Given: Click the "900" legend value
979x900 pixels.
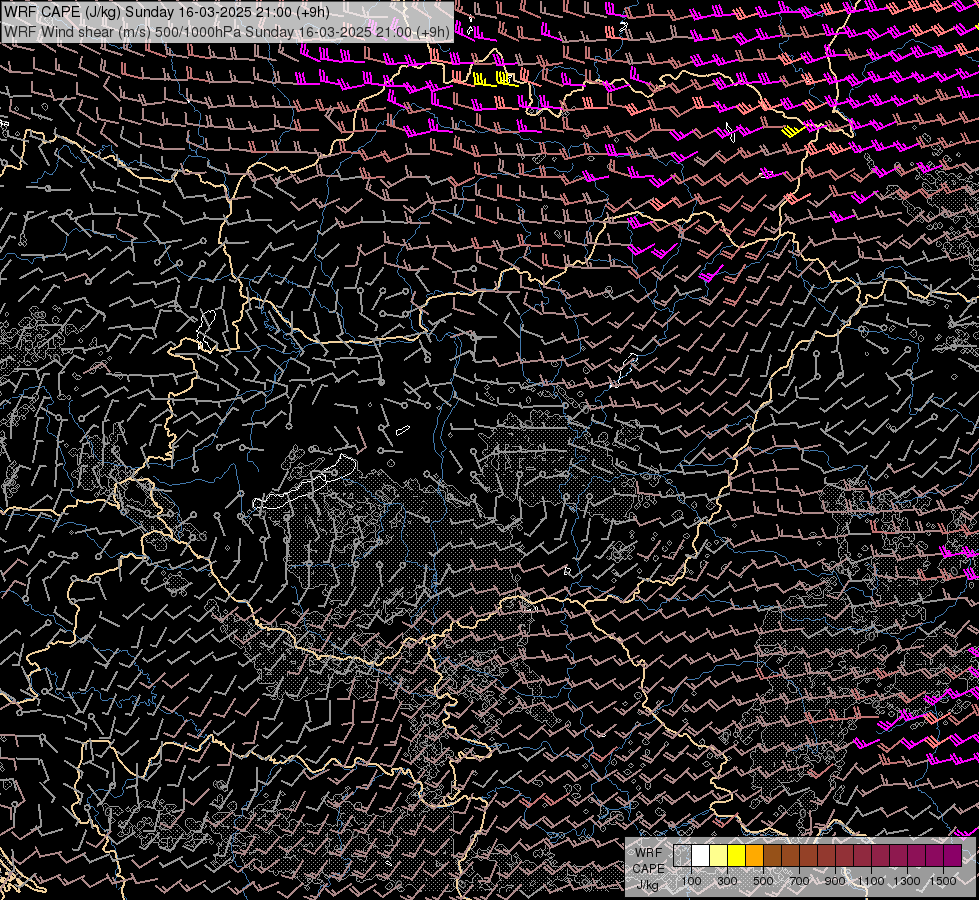Looking at the screenshot, I should [x=835, y=881].
